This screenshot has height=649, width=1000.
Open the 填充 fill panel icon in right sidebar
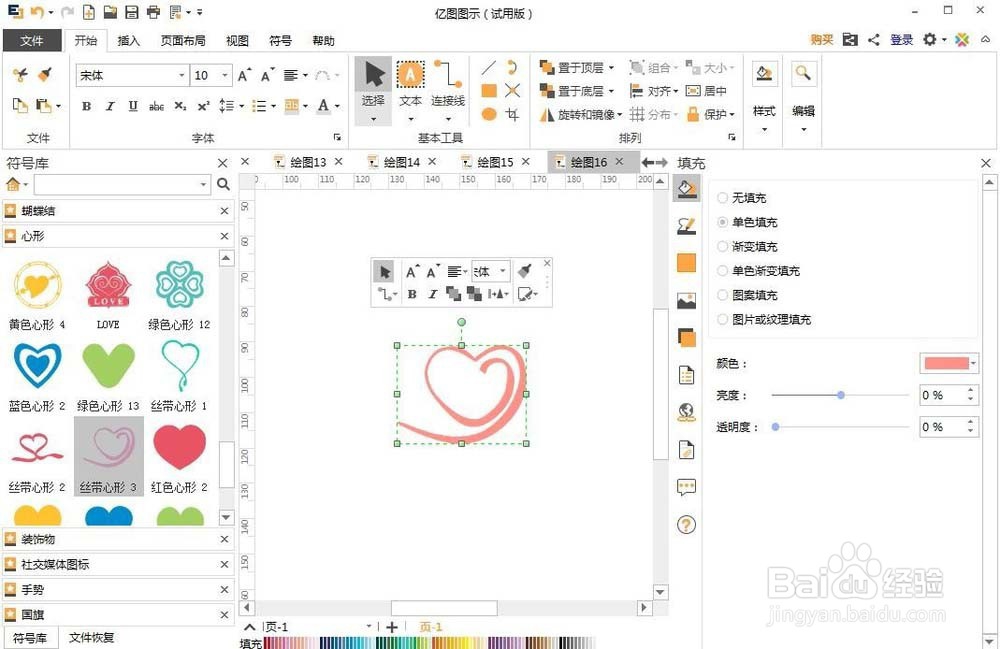(x=686, y=188)
